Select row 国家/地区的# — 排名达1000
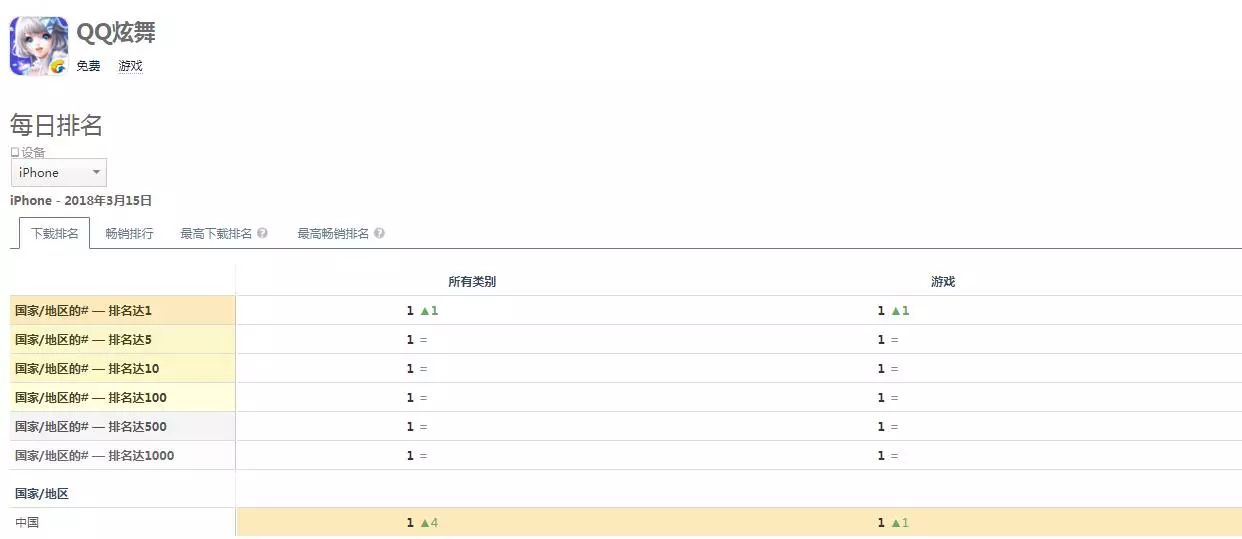Image resolution: width=1242 pixels, height=539 pixels. click(123, 456)
